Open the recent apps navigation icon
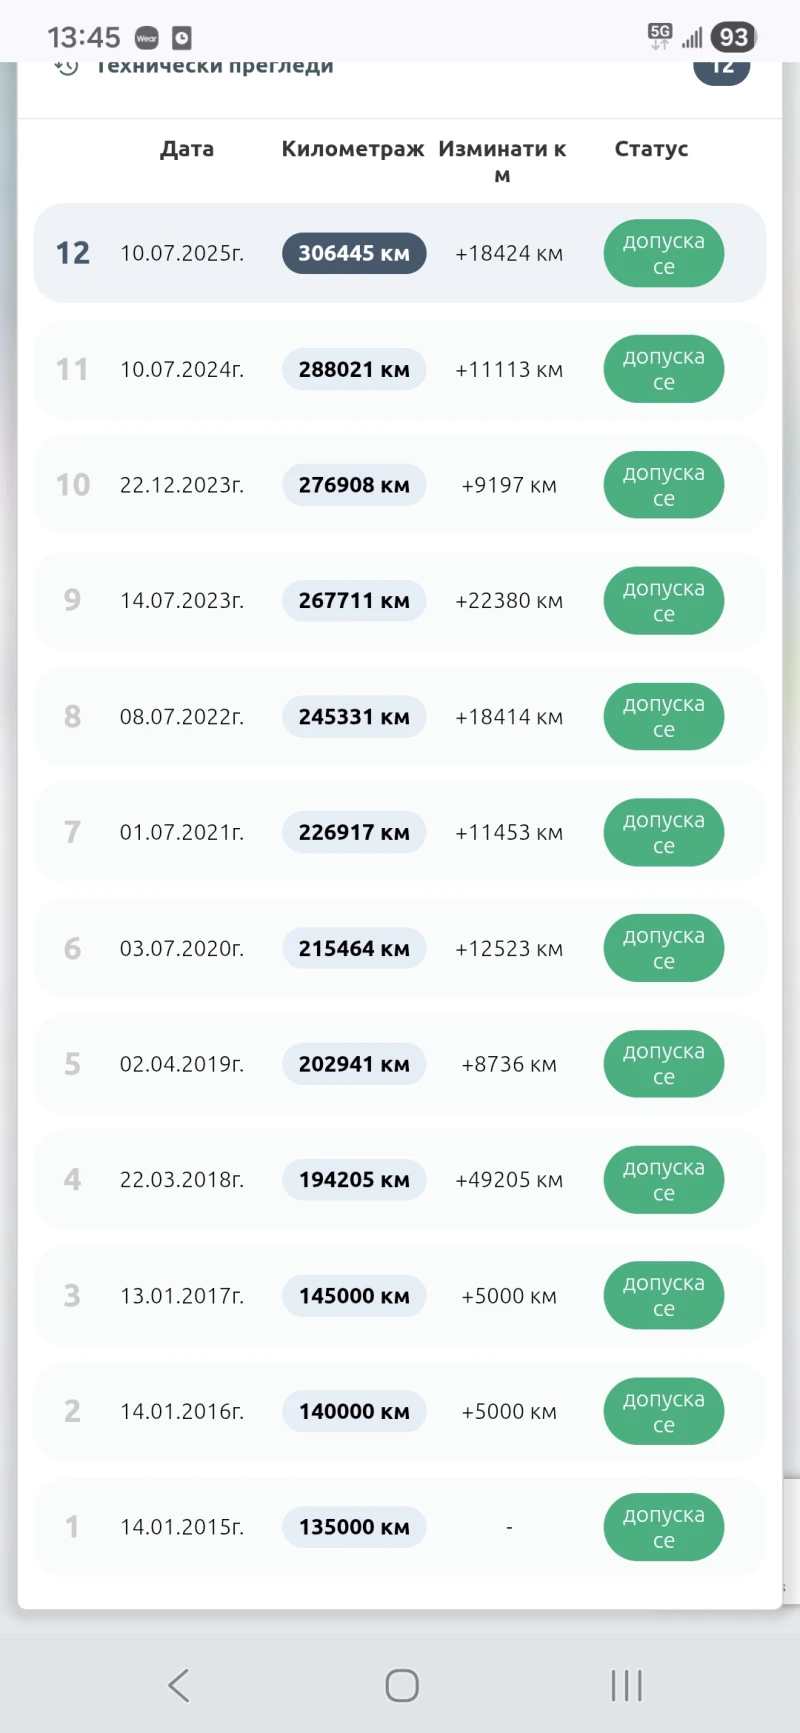The width and height of the screenshot is (800, 1733). click(x=626, y=1685)
